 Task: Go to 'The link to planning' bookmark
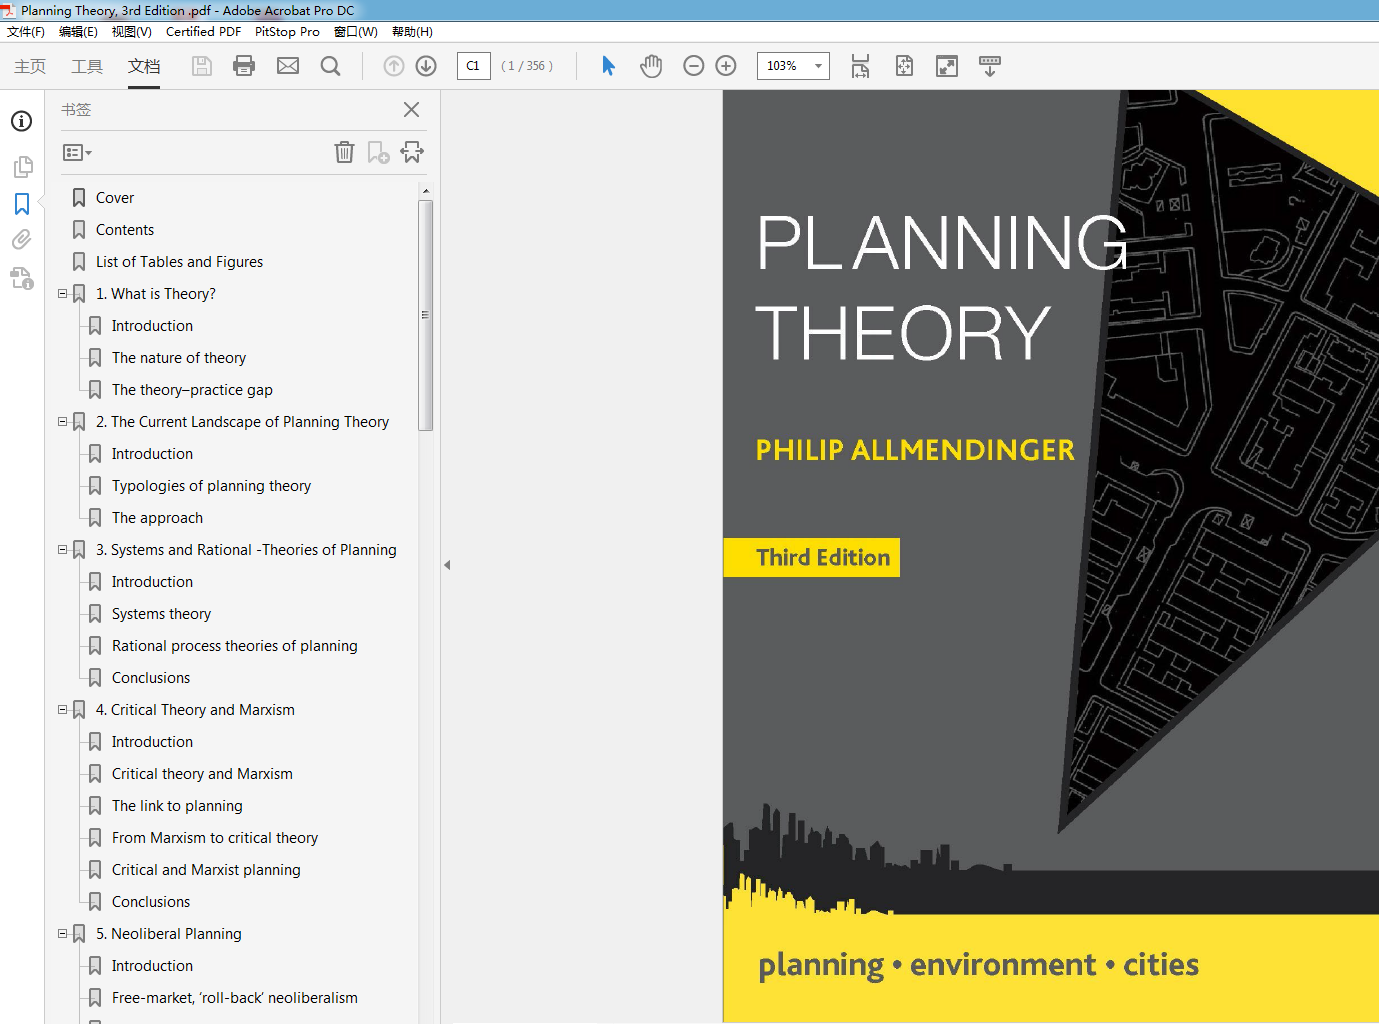point(177,806)
